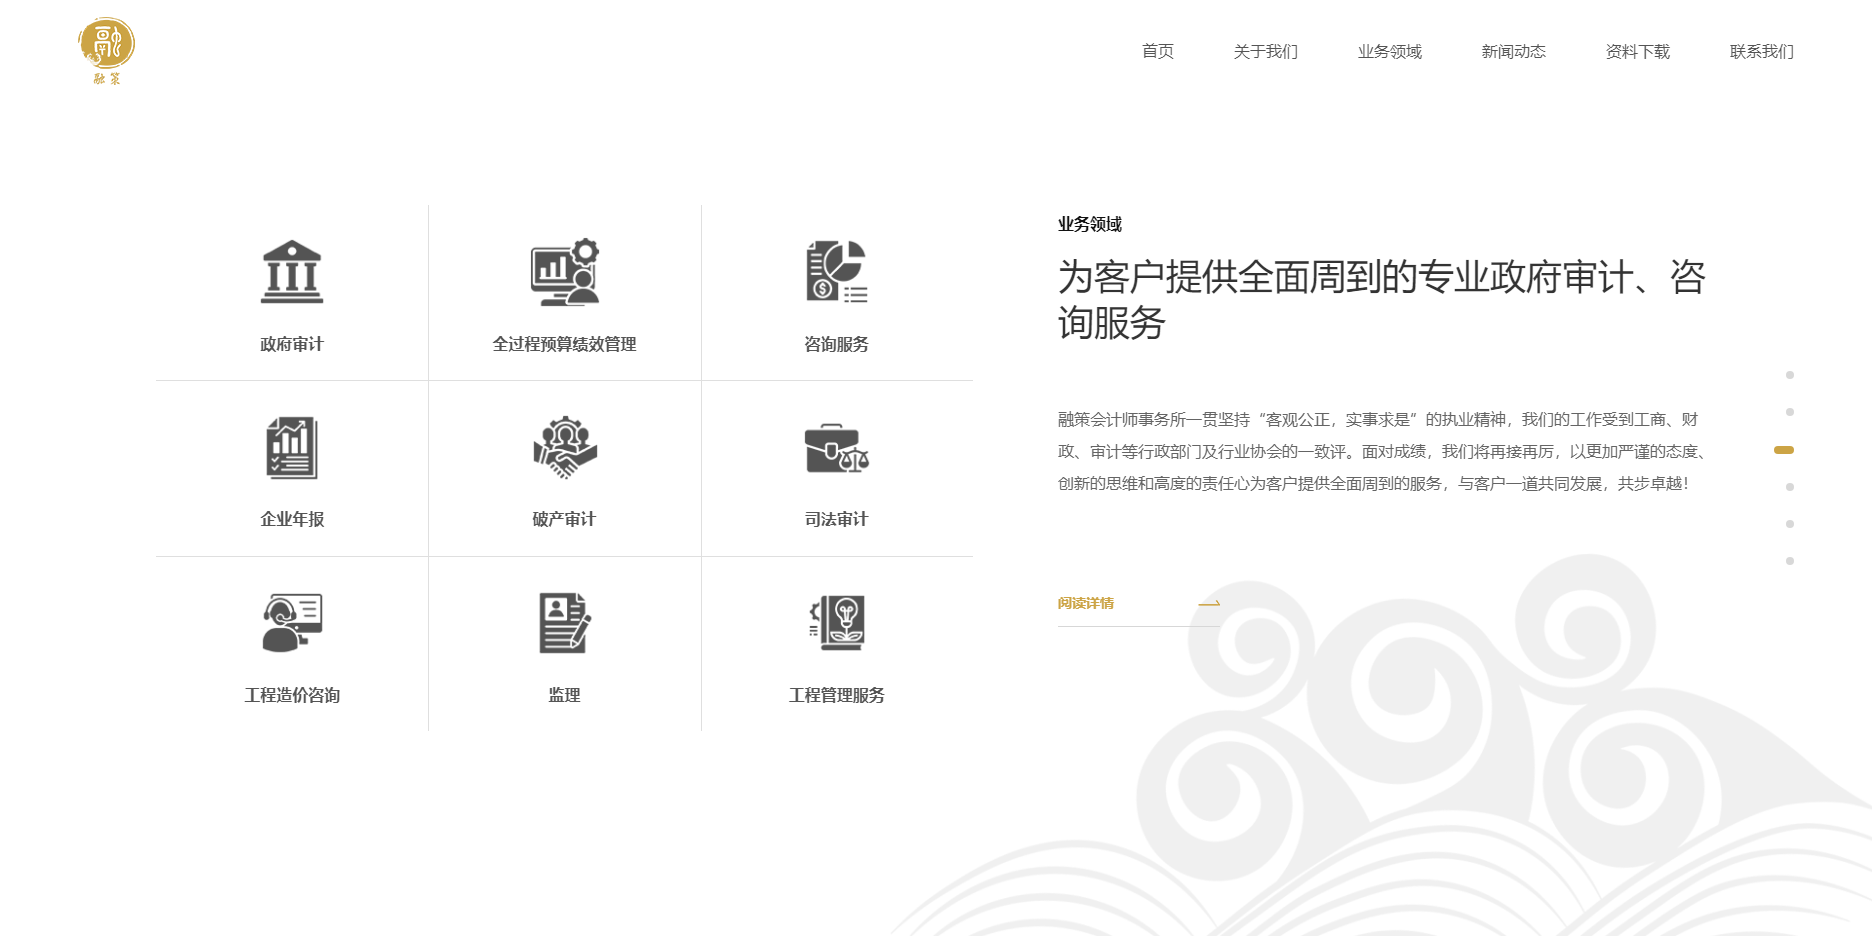Open the 工程造价咨询 label link

292,695
